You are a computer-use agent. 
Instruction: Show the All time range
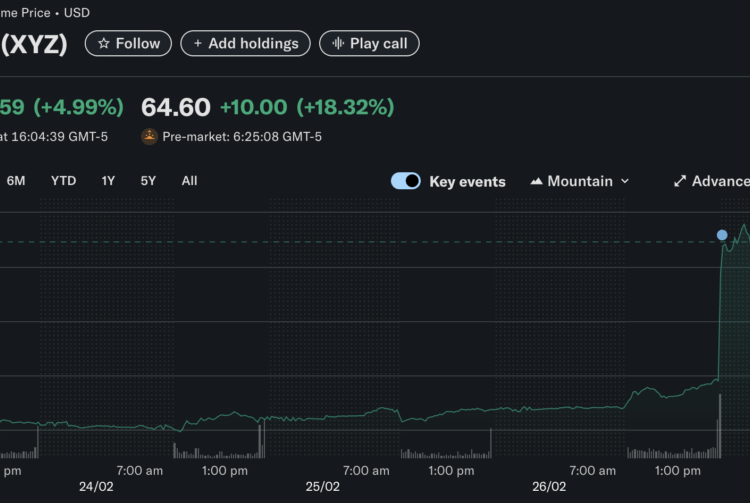pos(189,181)
